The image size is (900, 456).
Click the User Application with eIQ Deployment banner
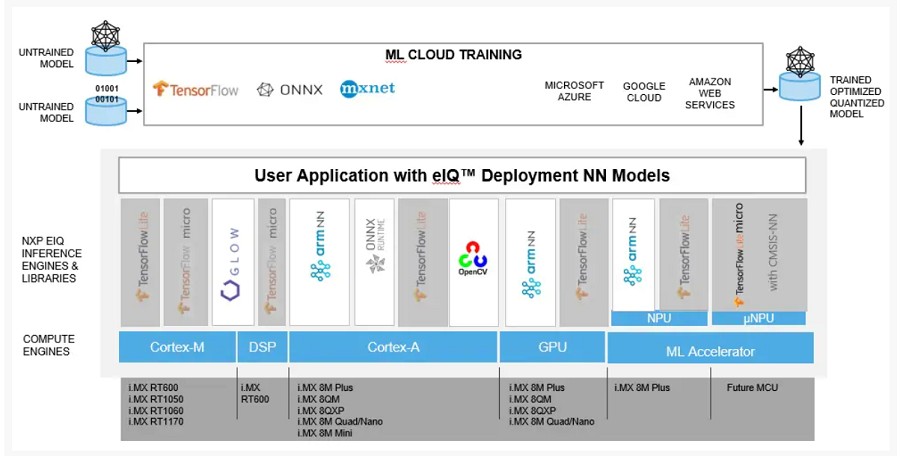click(x=462, y=175)
